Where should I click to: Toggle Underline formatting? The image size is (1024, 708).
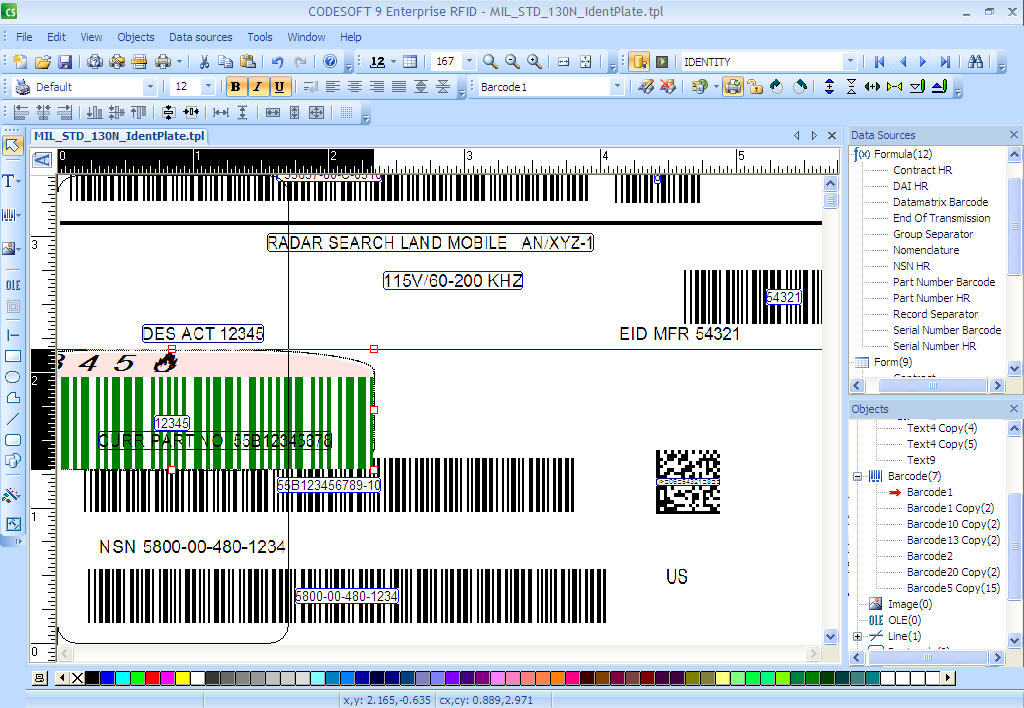click(280, 86)
